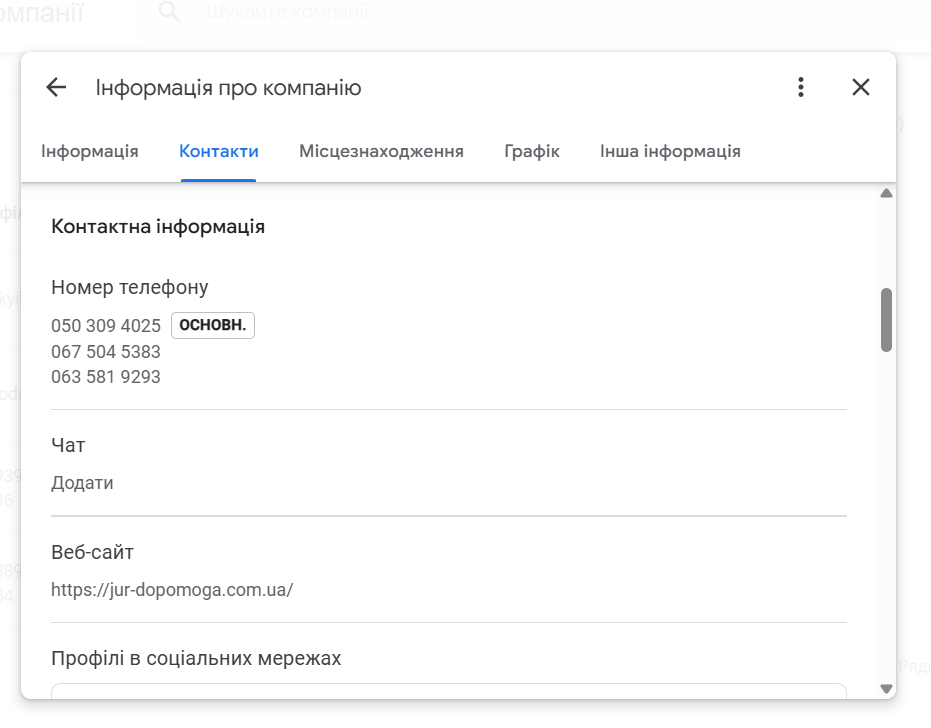931x728 pixels.
Task: Select phone number 067 504 5383
Action: tap(106, 352)
